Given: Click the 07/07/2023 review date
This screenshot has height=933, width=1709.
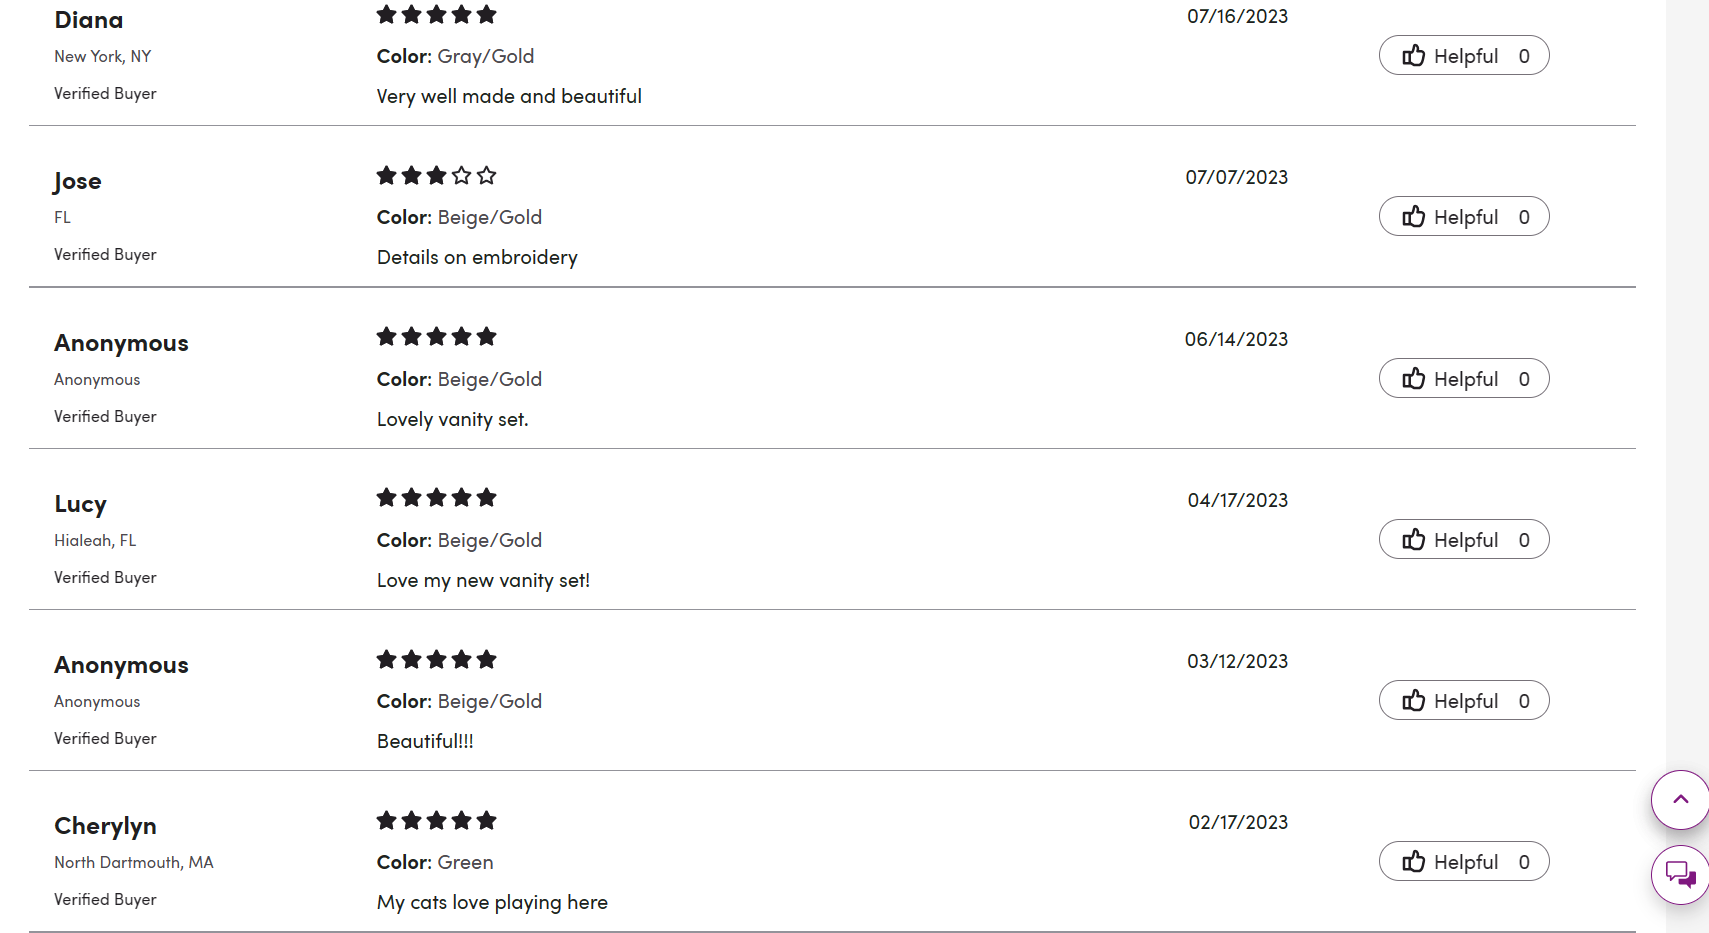Looking at the screenshot, I should pos(1236,178).
